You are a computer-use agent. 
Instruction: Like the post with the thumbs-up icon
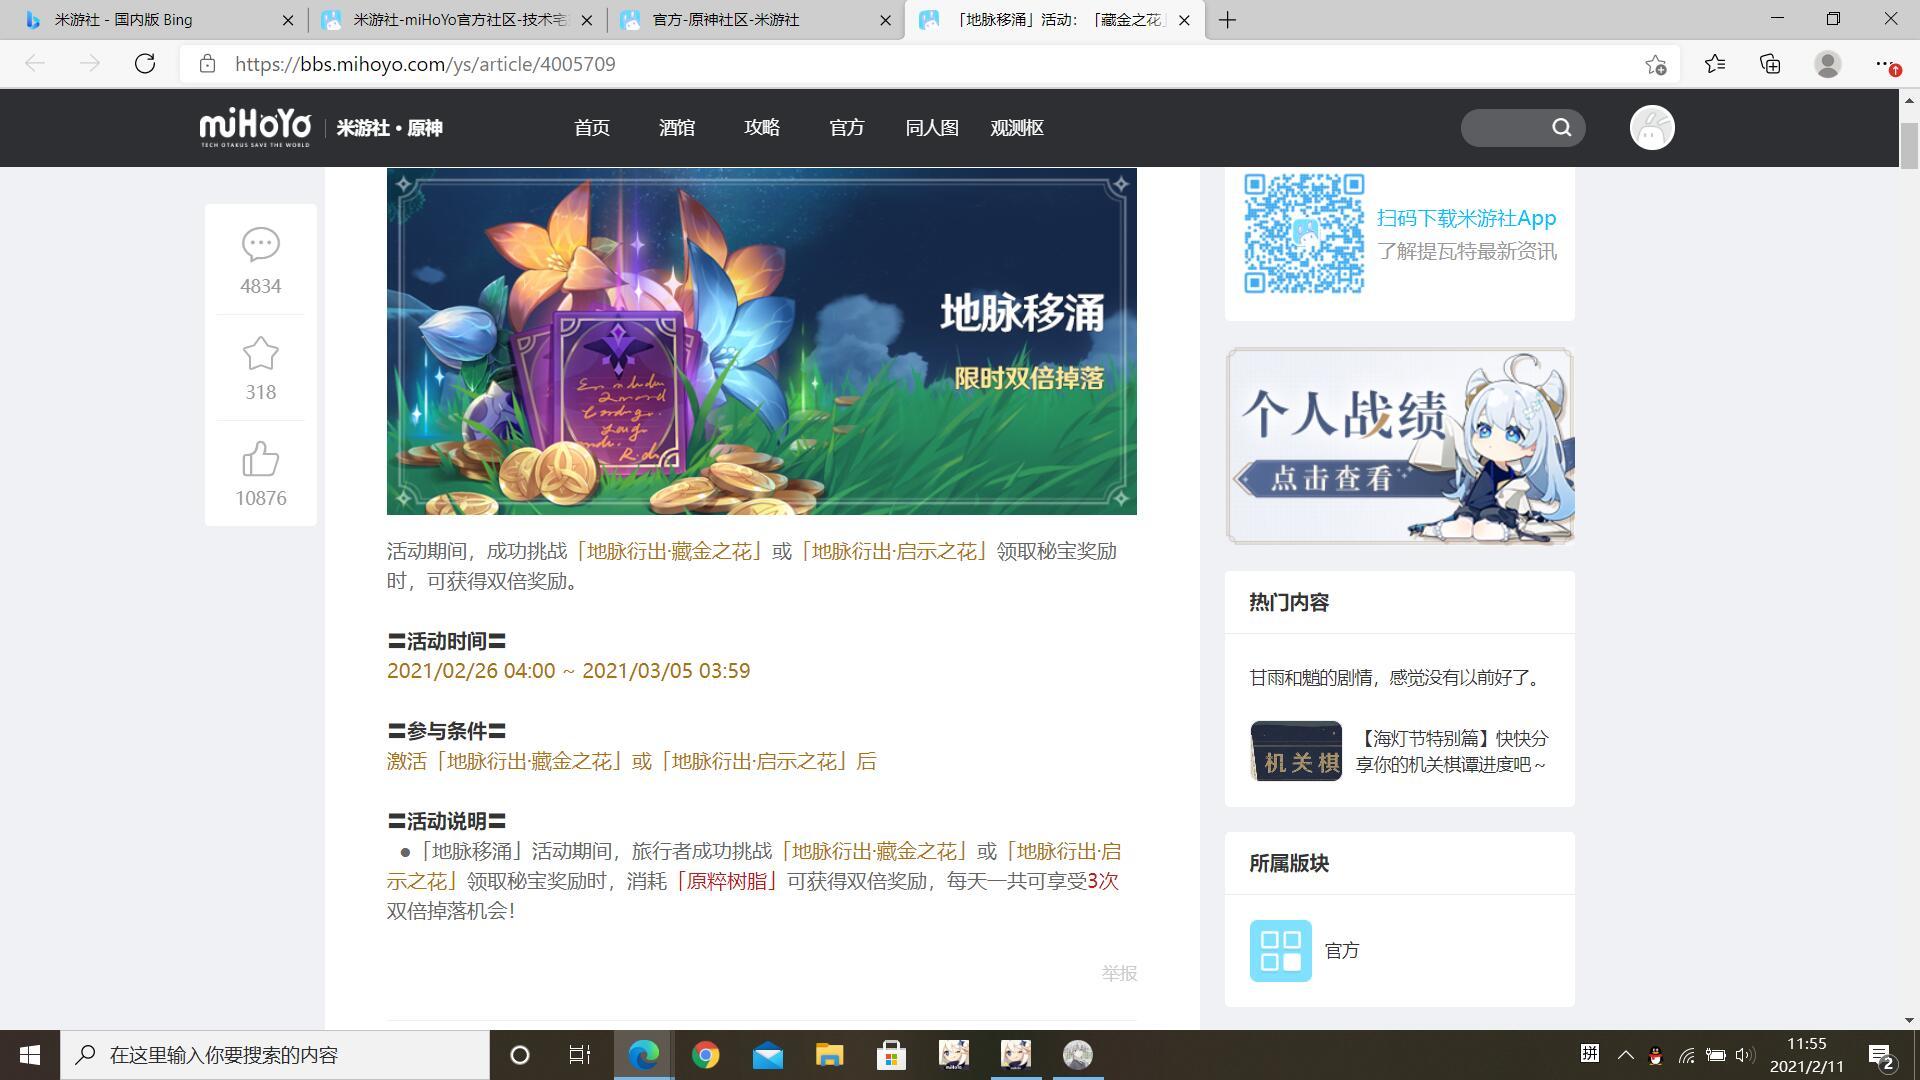point(260,460)
